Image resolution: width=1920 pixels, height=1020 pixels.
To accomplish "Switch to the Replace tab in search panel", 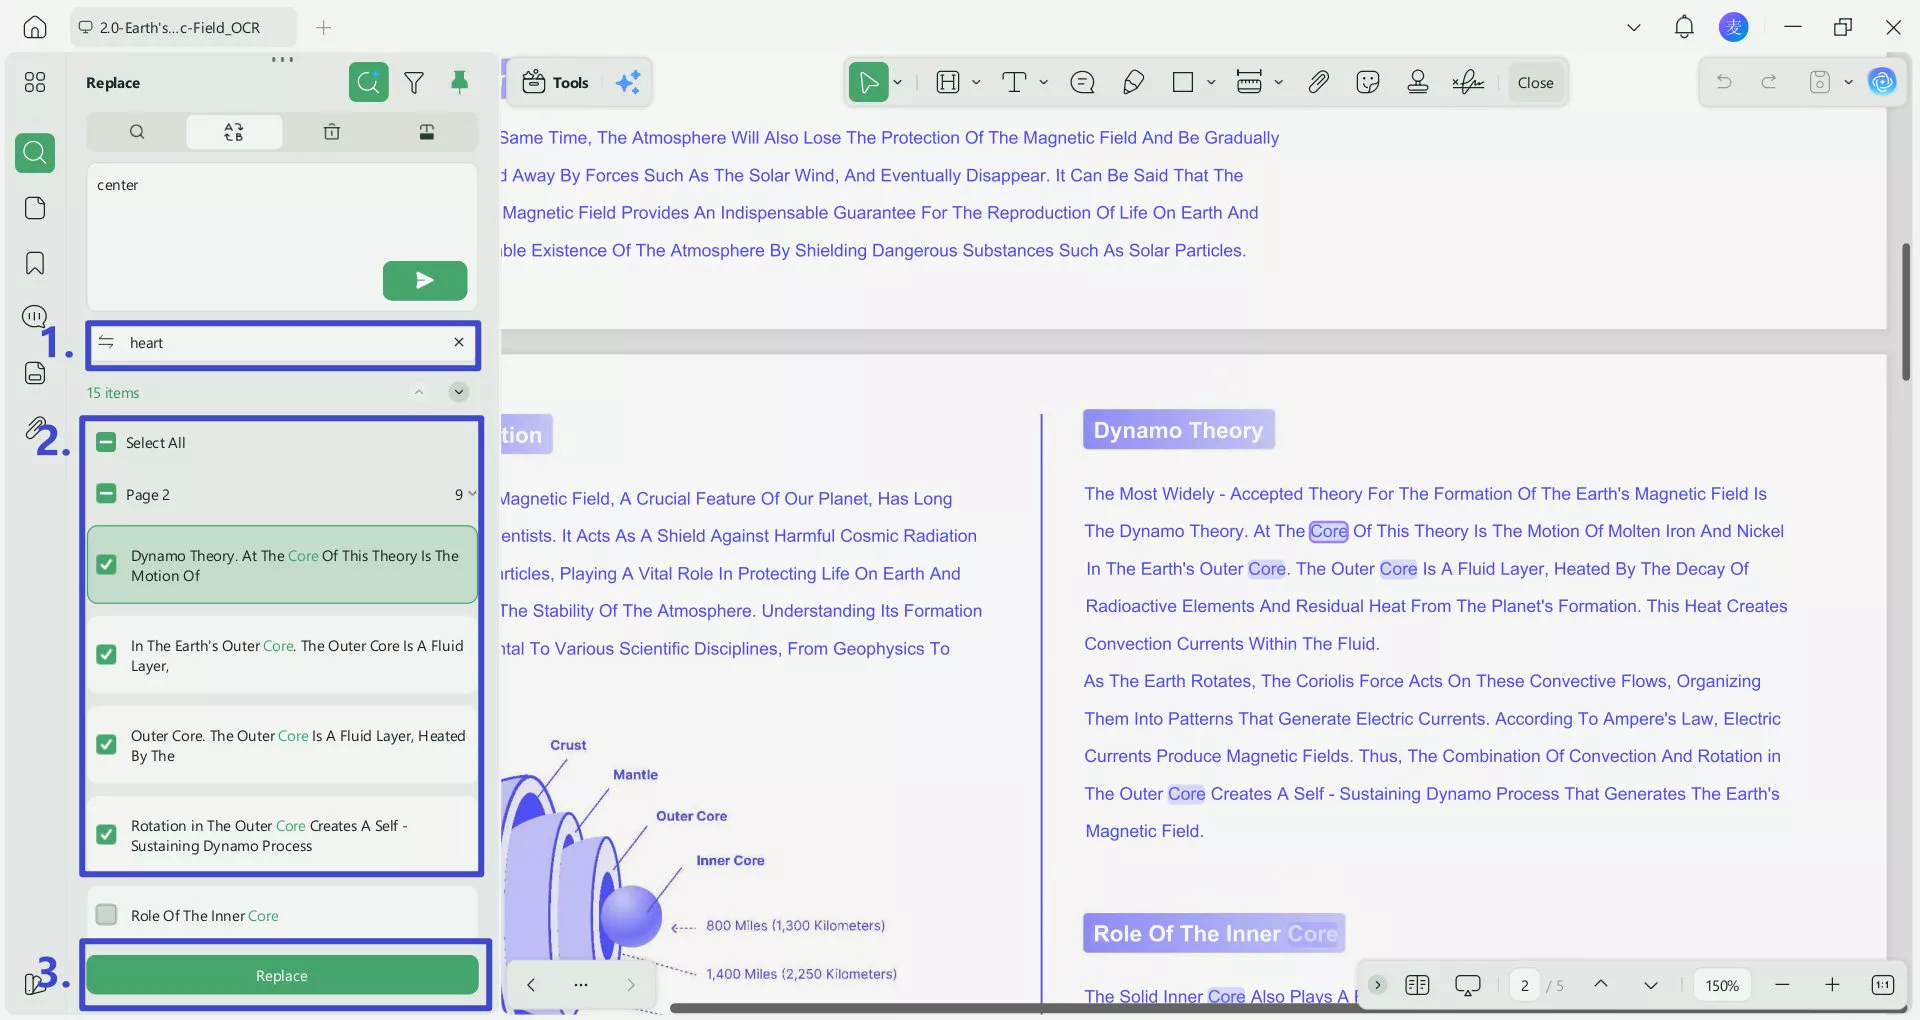I will pyautogui.click(x=234, y=132).
